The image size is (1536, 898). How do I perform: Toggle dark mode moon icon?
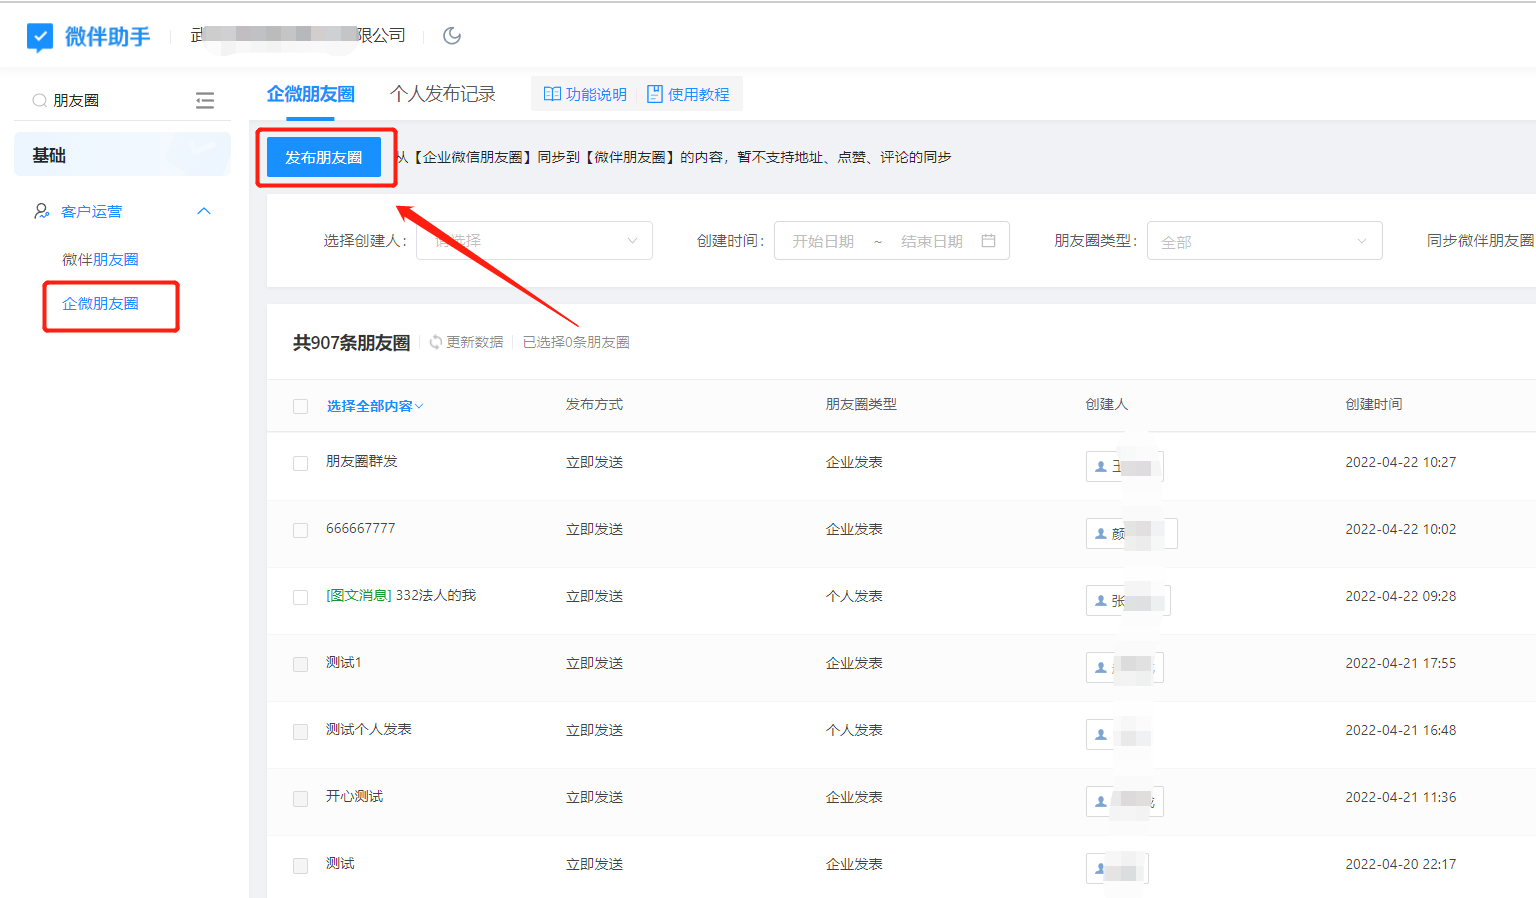452,36
